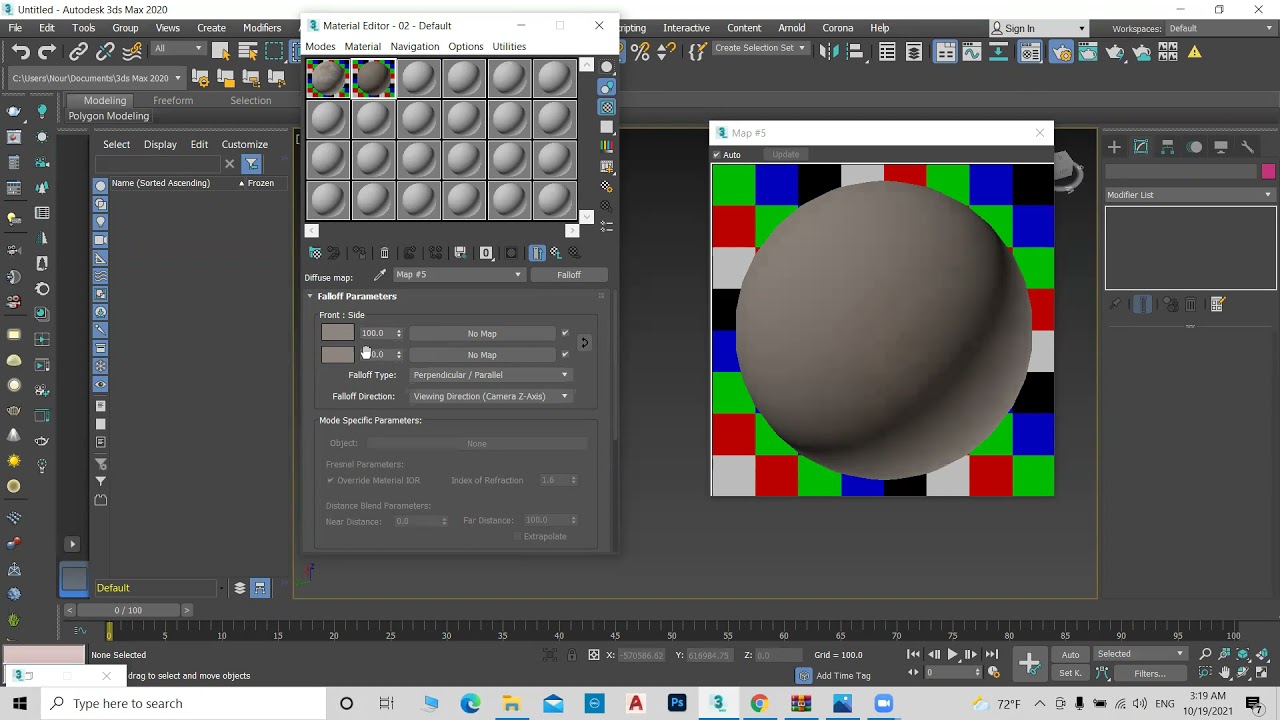
Task: Activate the Select and Link tool
Action: pyautogui.click(x=79, y=52)
